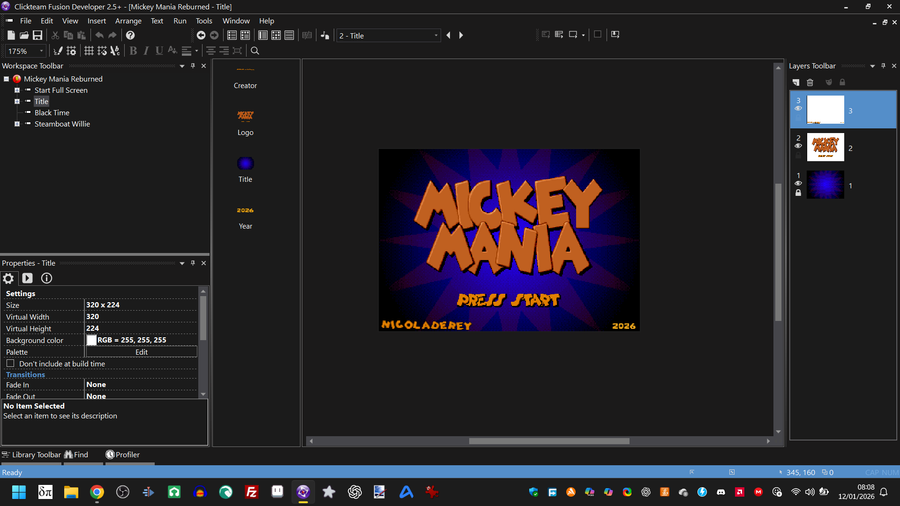Open File Explorer from the taskbar
Screen dimensions: 900x506
(x=71, y=492)
